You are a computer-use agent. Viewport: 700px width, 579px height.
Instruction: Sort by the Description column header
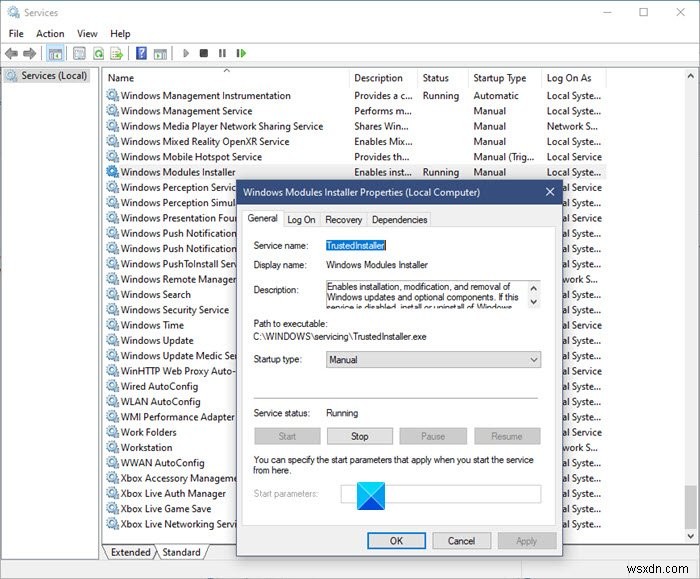click(384, 78)
